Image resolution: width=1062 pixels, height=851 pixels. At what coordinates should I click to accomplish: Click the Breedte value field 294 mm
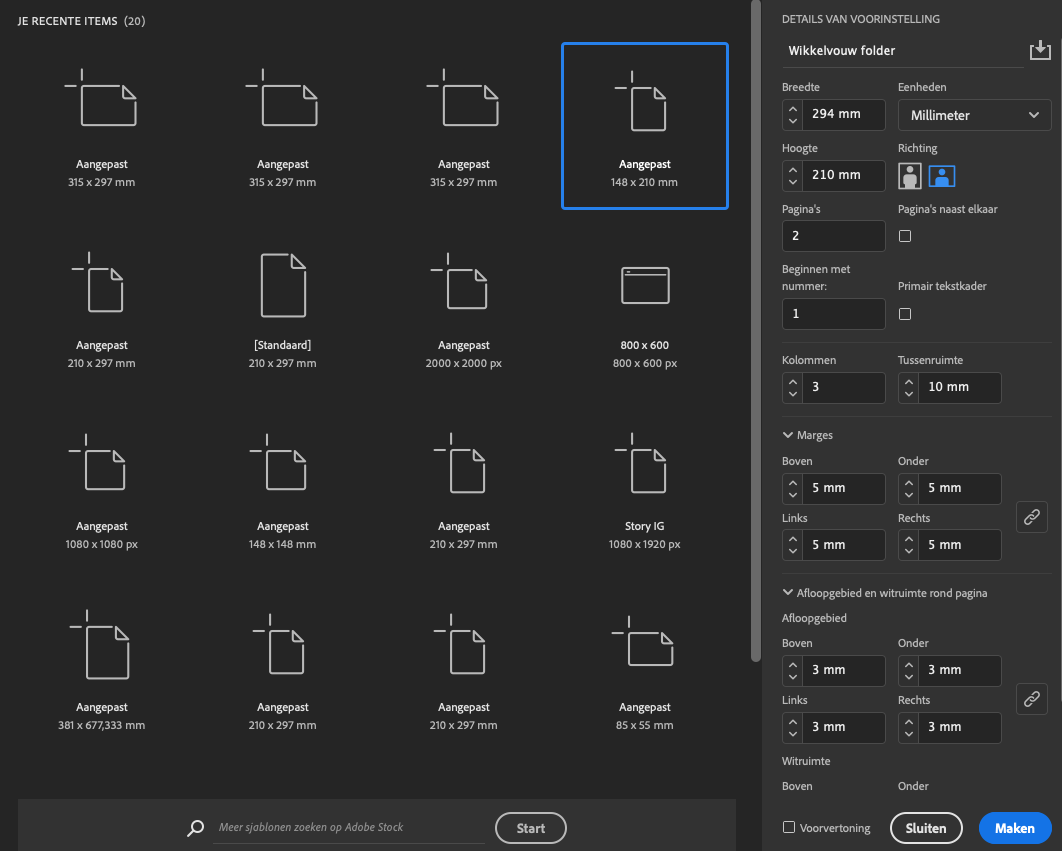(x=844, y=115)
